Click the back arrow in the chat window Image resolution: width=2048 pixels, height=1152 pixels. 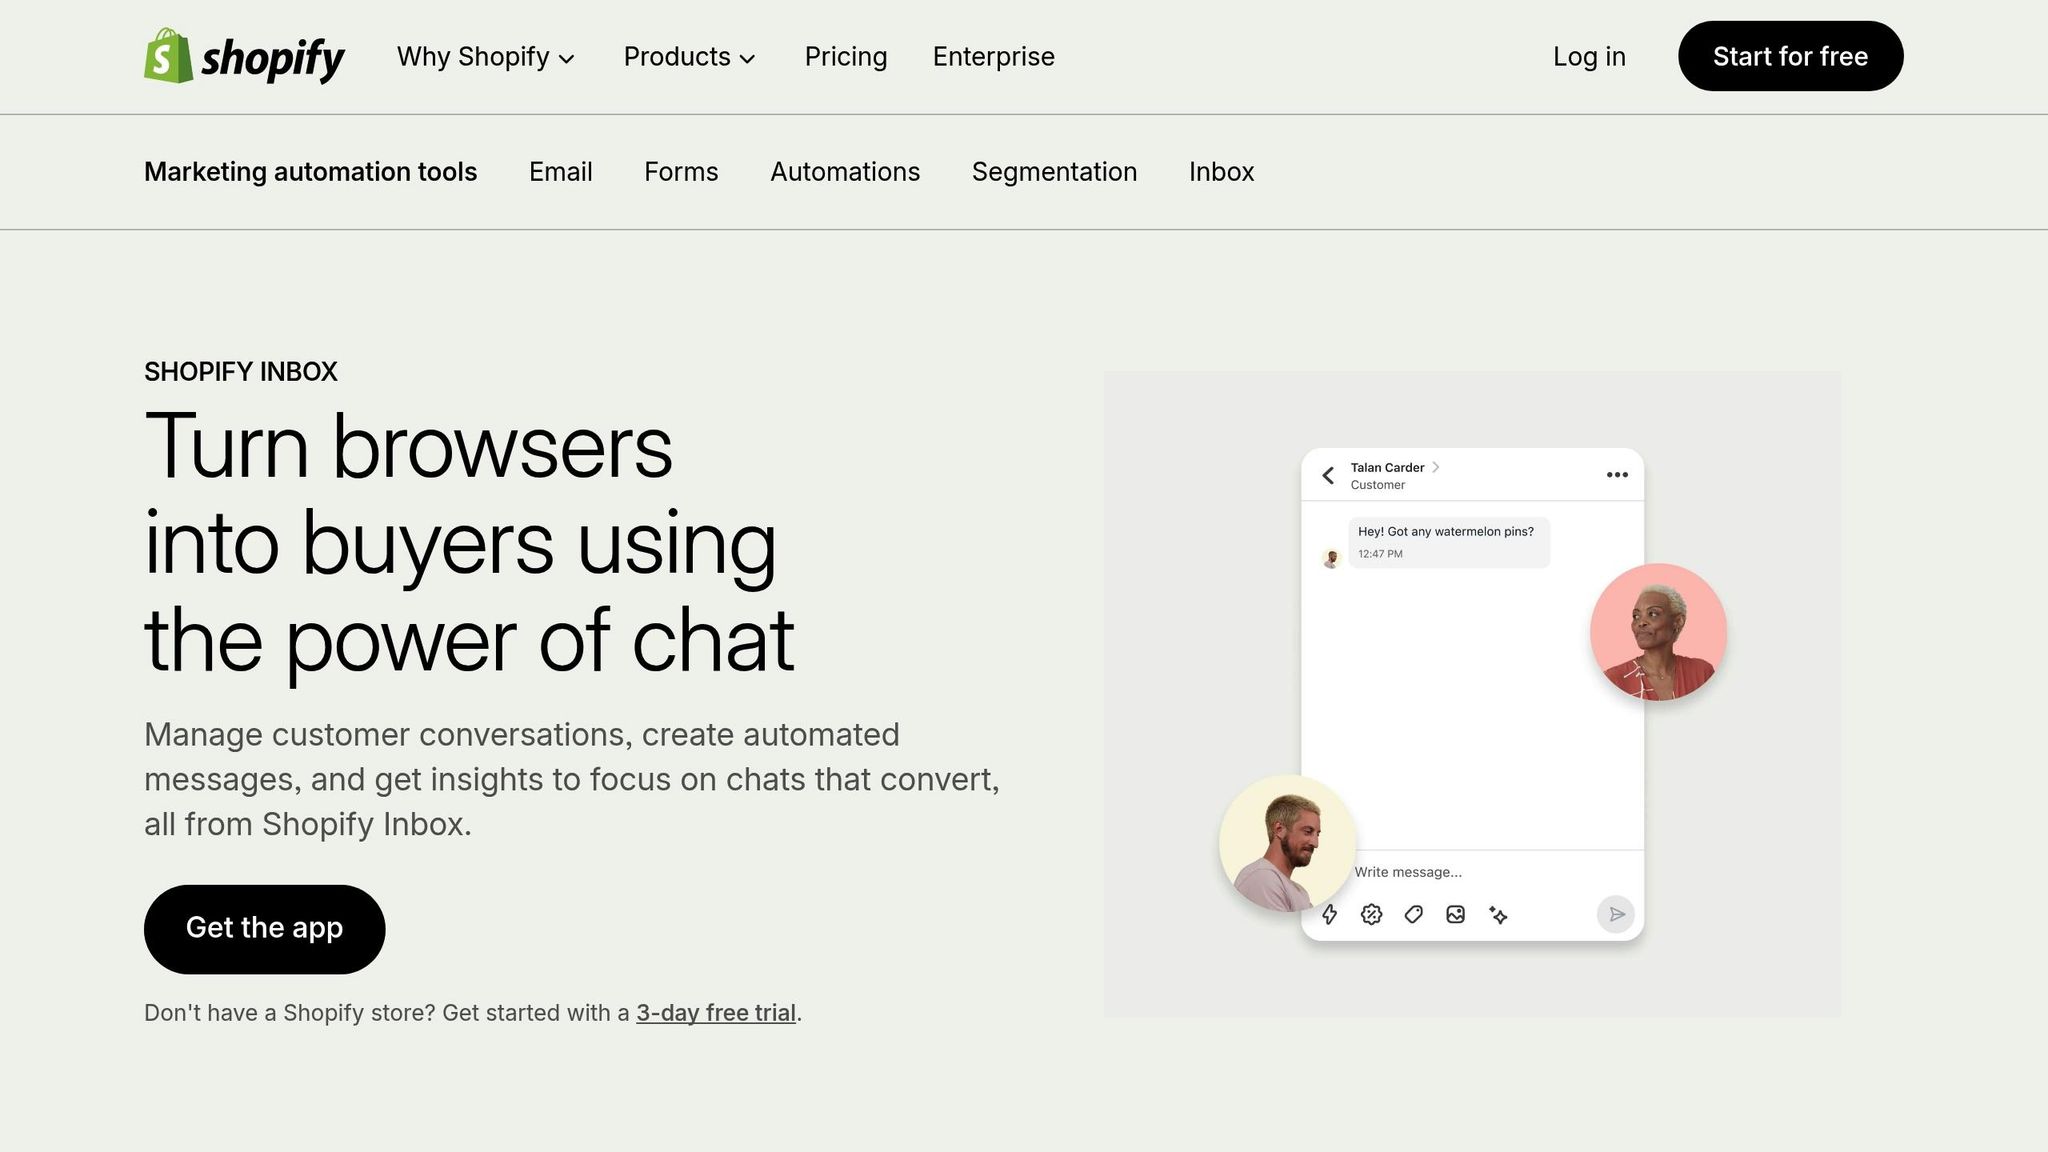[1328, 475]
